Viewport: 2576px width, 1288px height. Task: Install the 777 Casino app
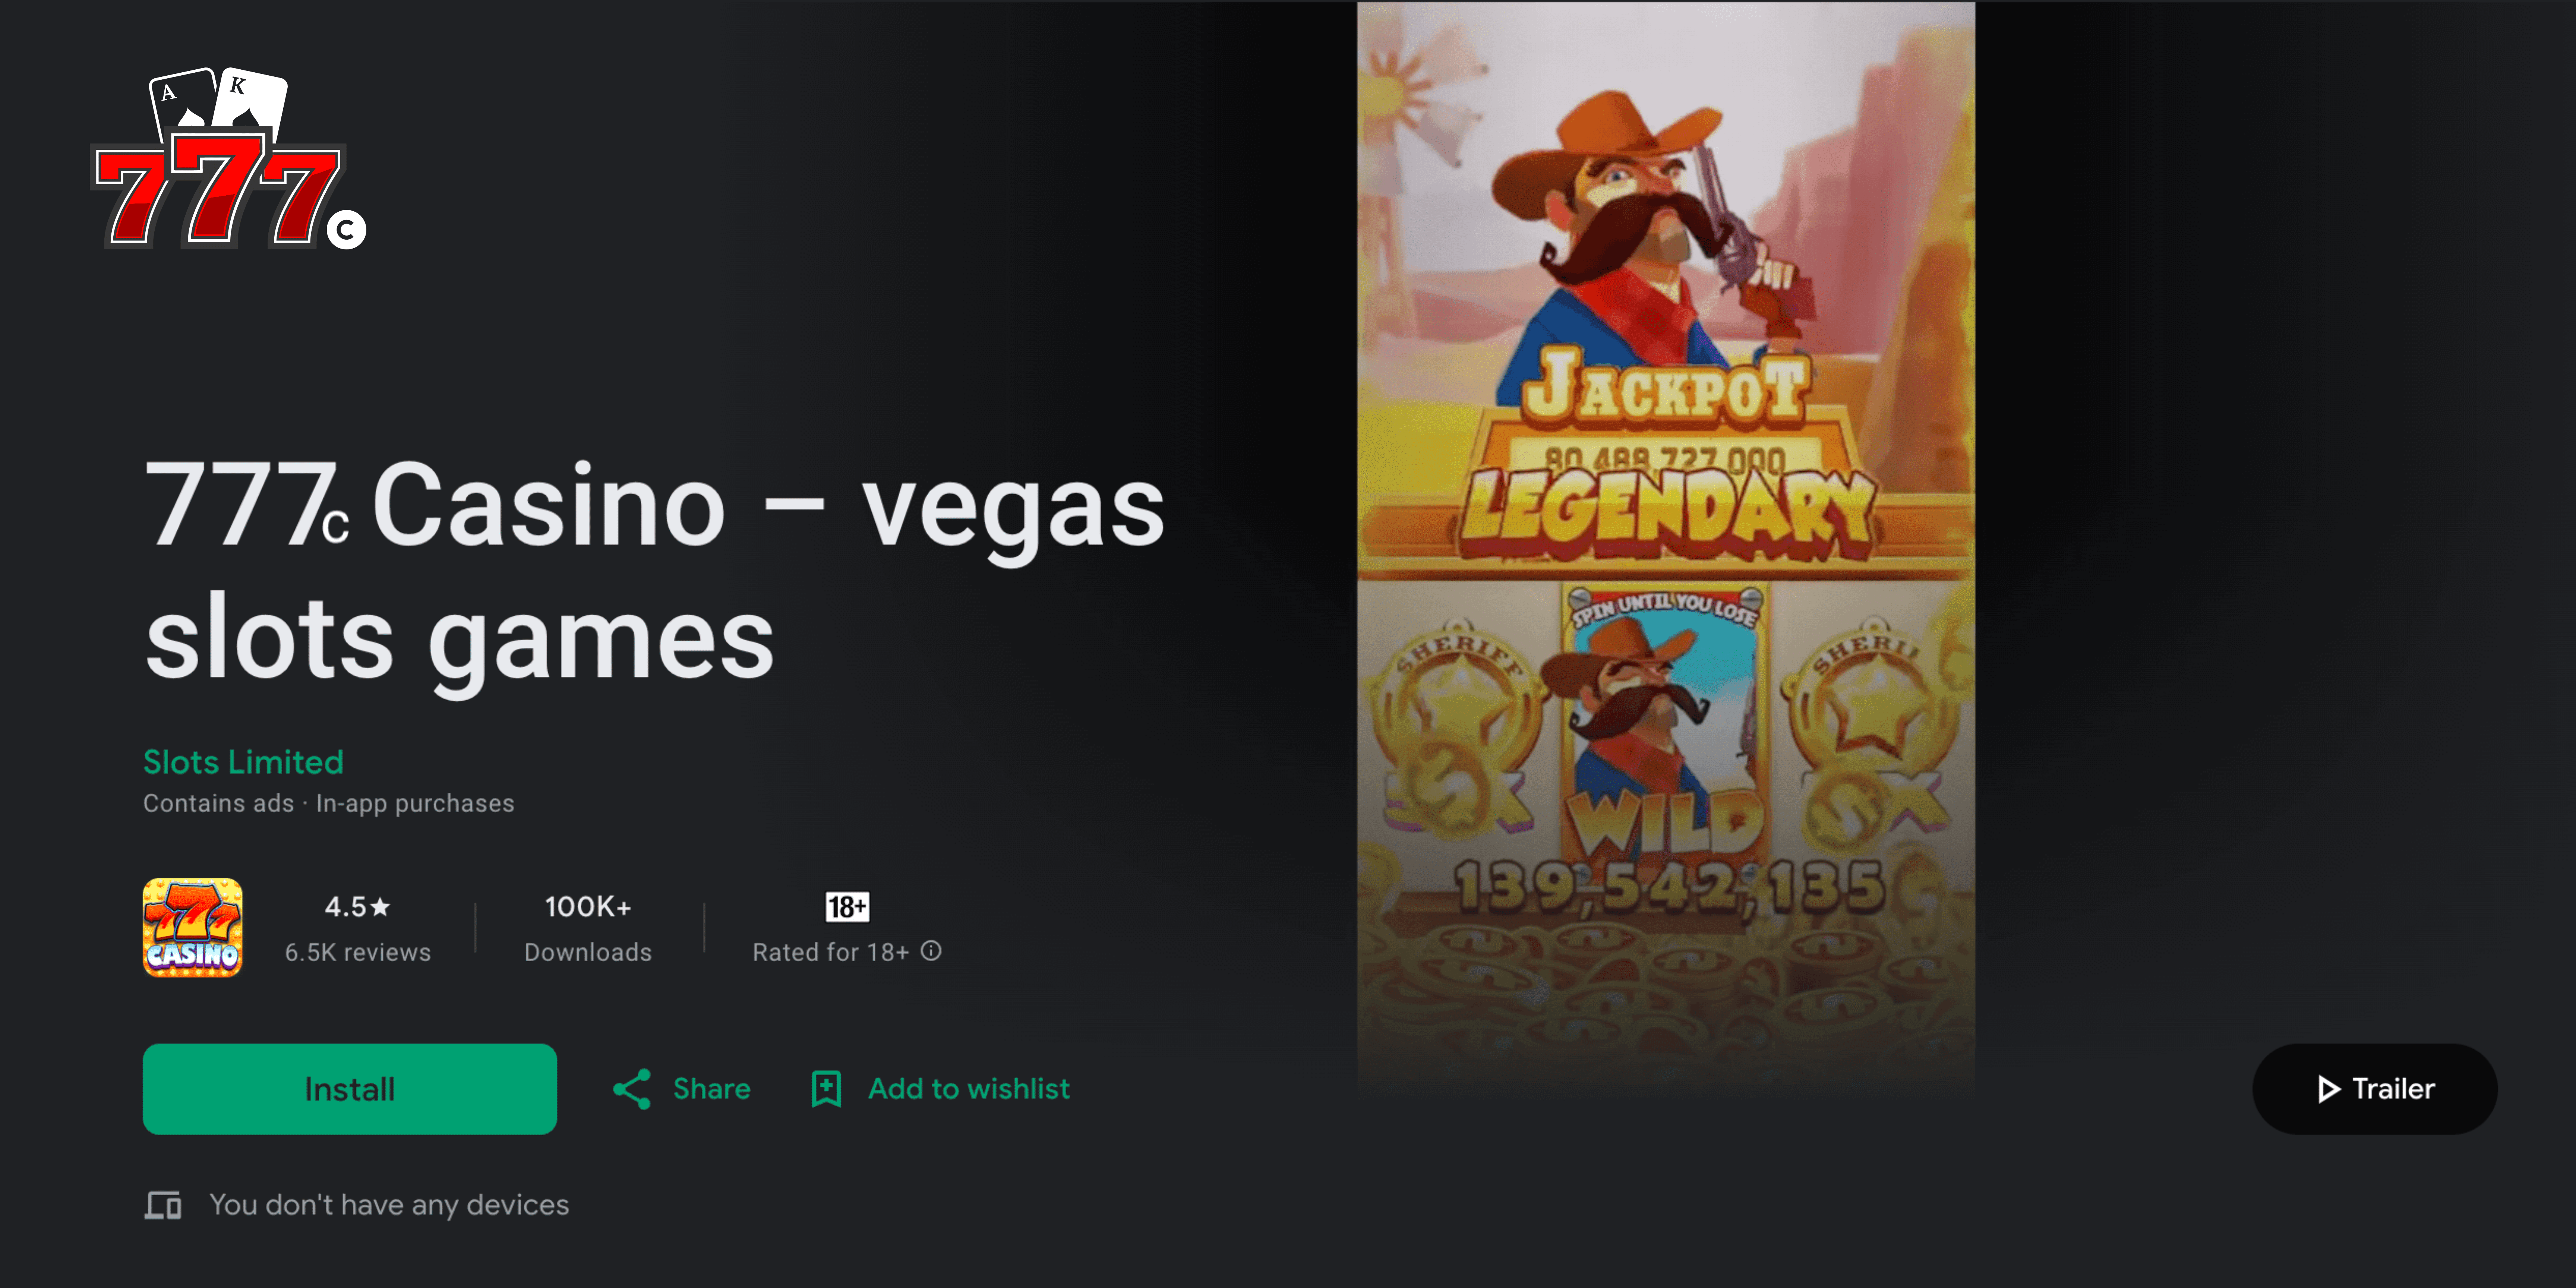[x=350, y=1089]
